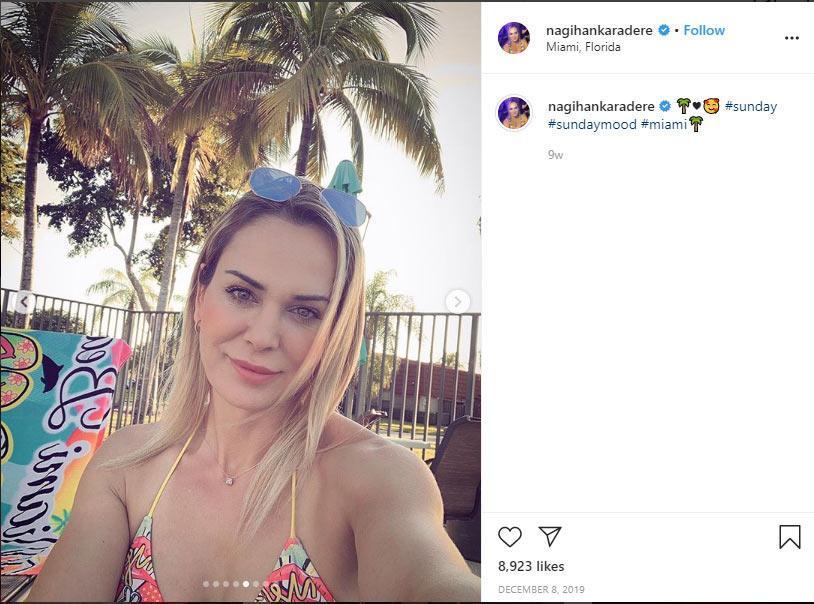
Task: Follow the account nagihankaradere
Action: point(704,30)
